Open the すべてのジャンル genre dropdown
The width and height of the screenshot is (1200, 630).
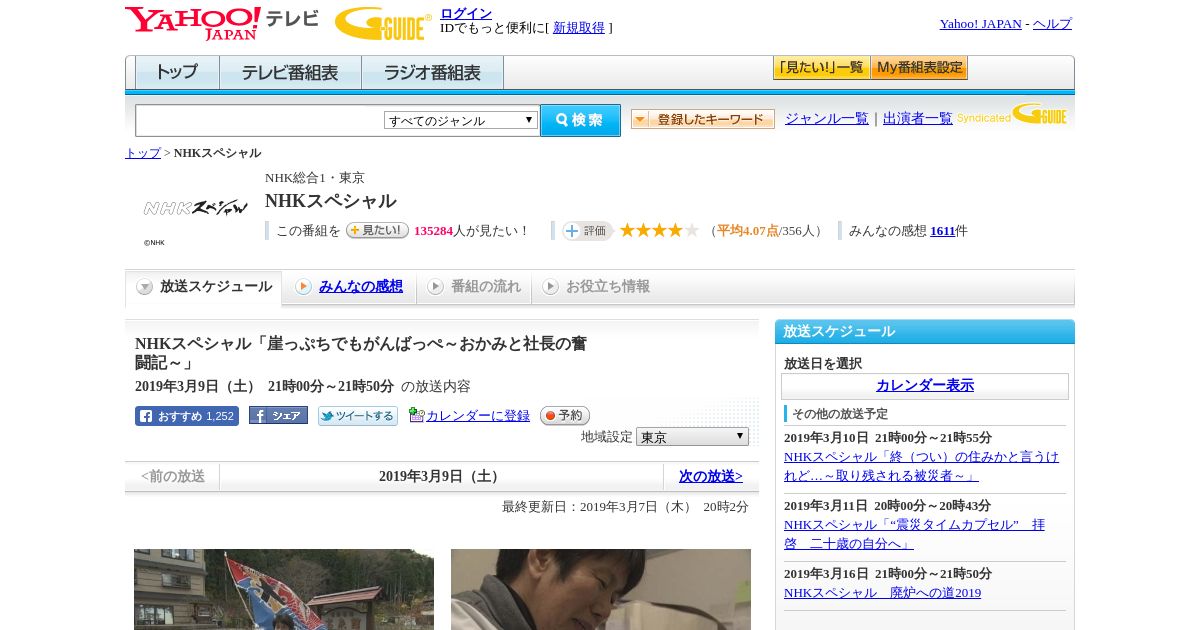pyautogui.click(x=461, y=120)
